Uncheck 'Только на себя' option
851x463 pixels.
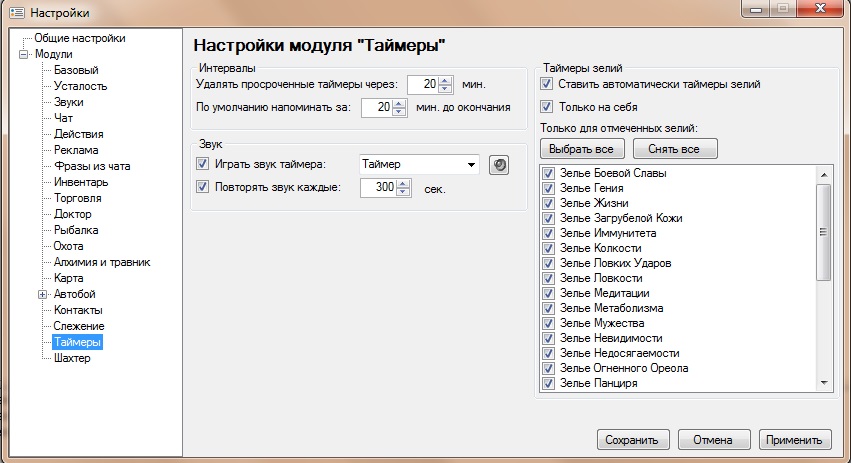[547, 106]
